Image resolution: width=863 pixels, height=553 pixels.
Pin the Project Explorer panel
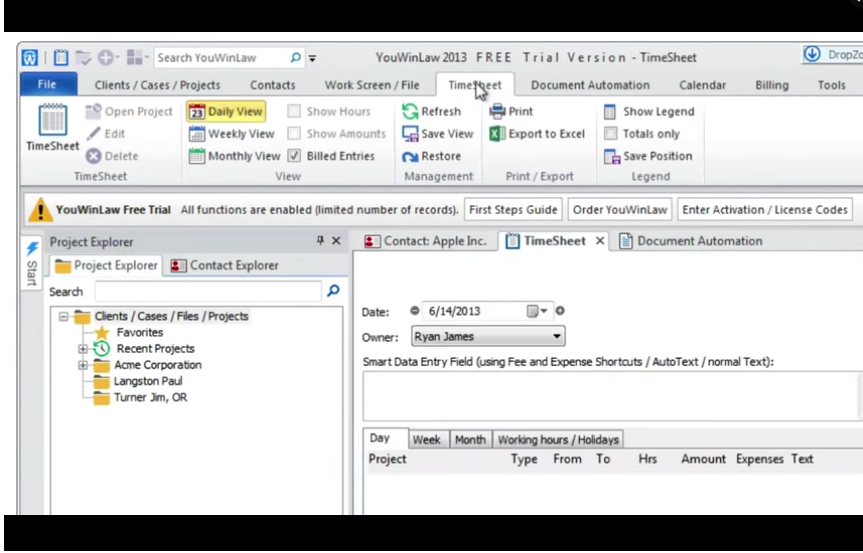tap(320, 240)
